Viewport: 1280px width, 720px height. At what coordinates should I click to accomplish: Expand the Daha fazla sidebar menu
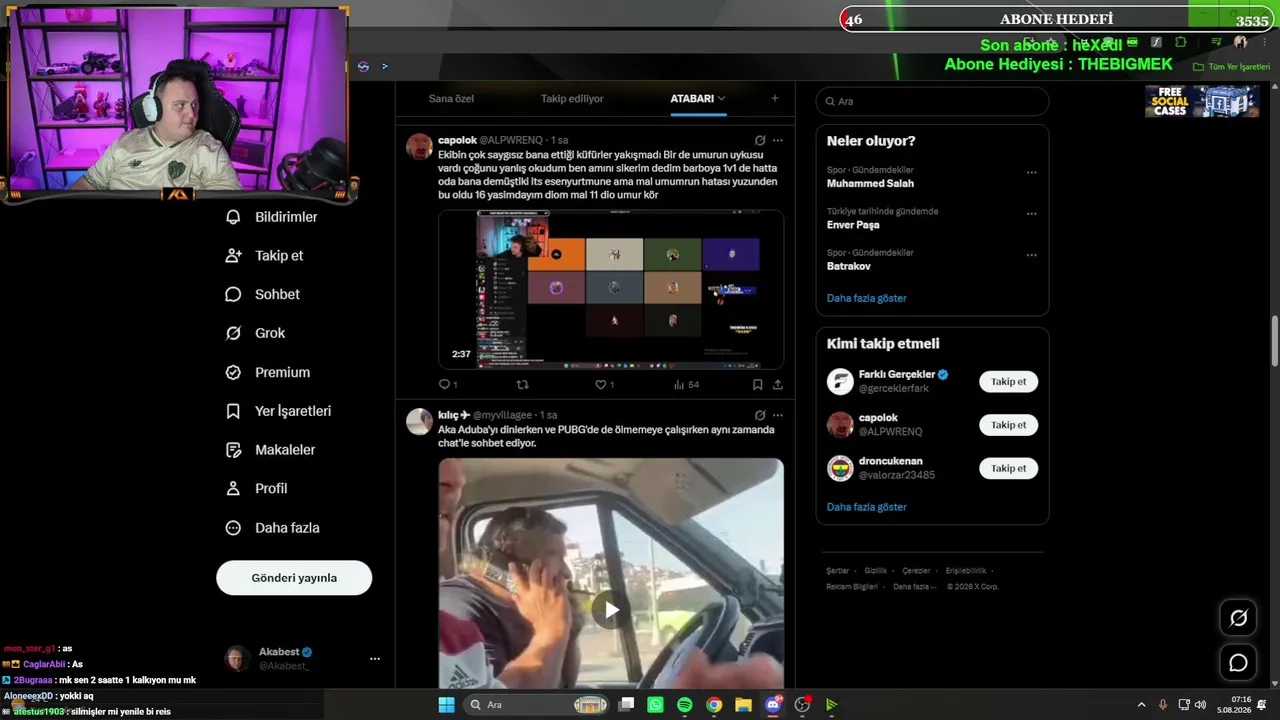(272, 528)
